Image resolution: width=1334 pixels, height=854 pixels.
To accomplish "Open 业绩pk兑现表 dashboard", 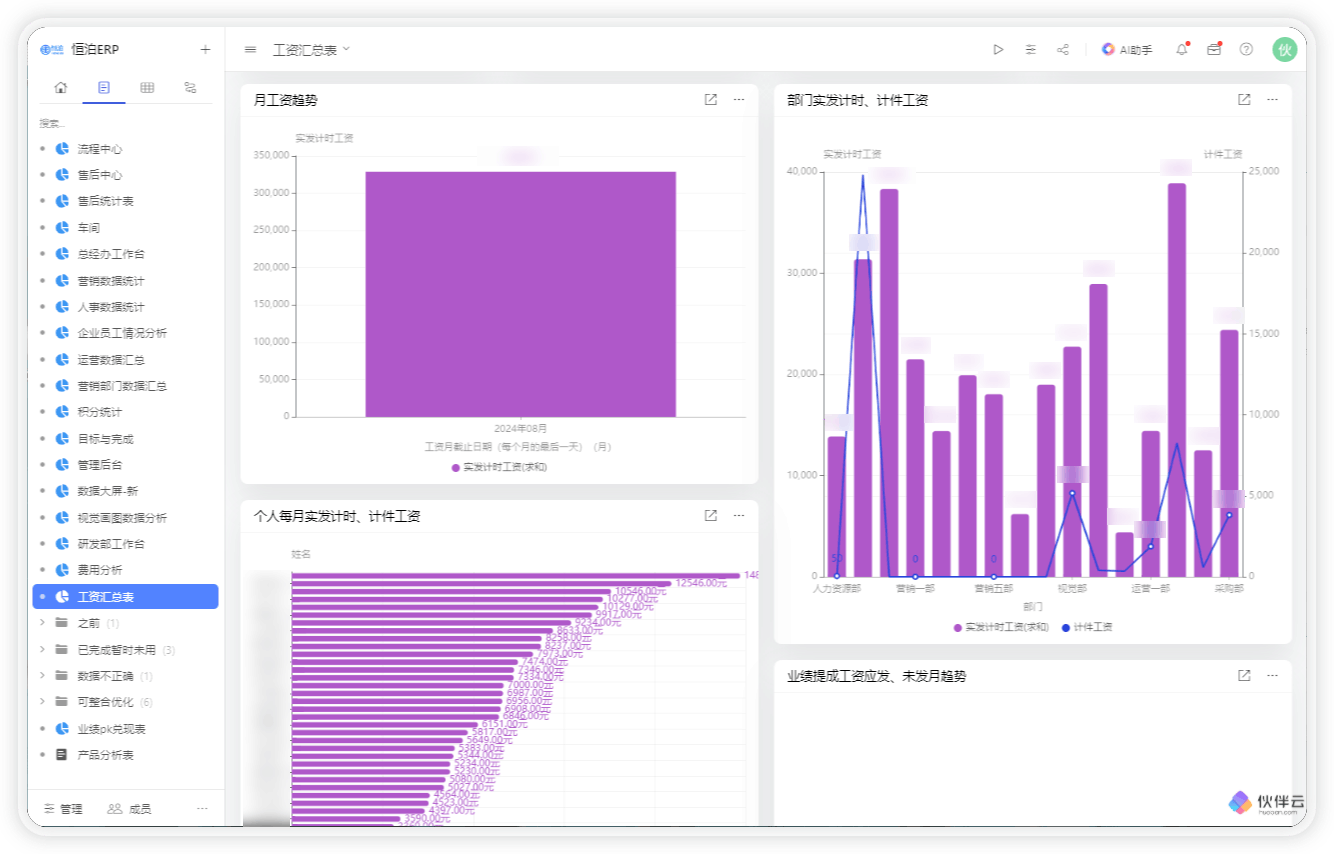I will 111,729.
